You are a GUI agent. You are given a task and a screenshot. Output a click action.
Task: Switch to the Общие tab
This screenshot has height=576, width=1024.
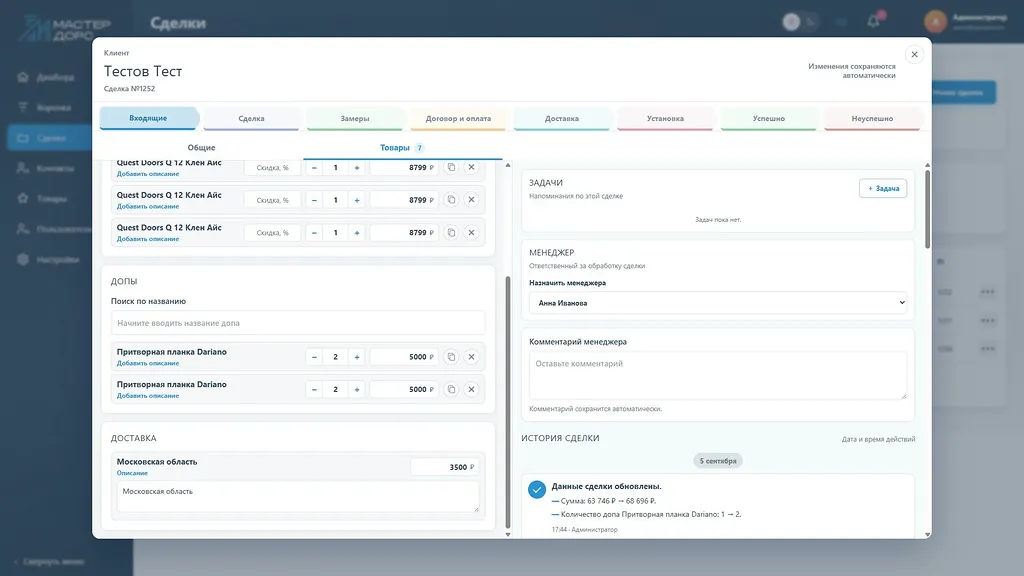[x=201, y=148]
